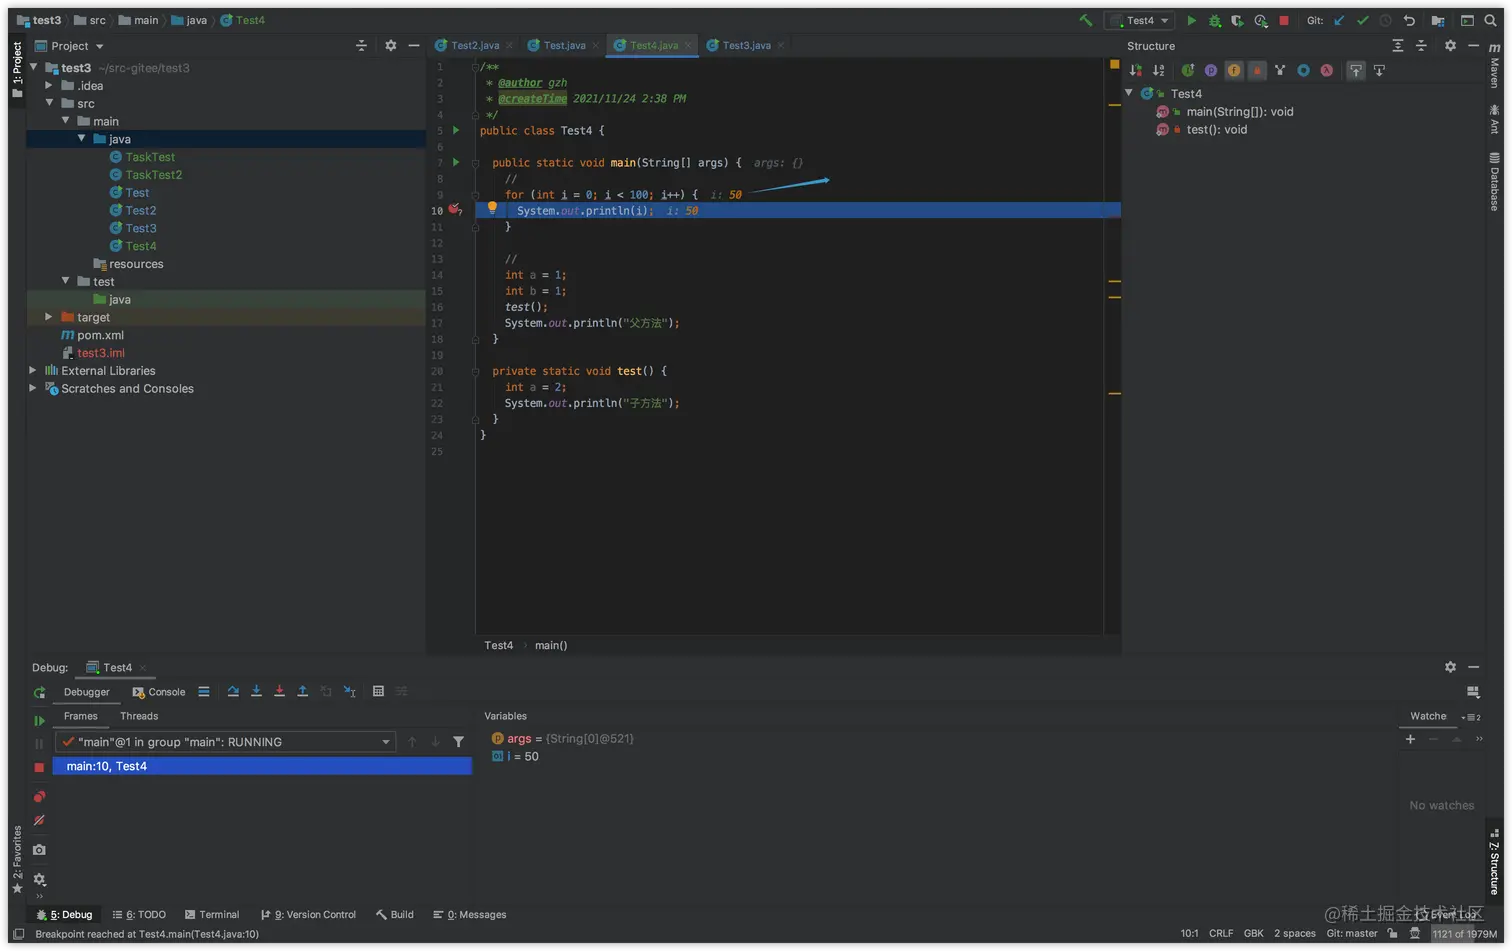The height and width of the screenshot is (951, 1512).
Task: Toggle Show Non-Public members in Structure
Action: (x=1257, y=70)
